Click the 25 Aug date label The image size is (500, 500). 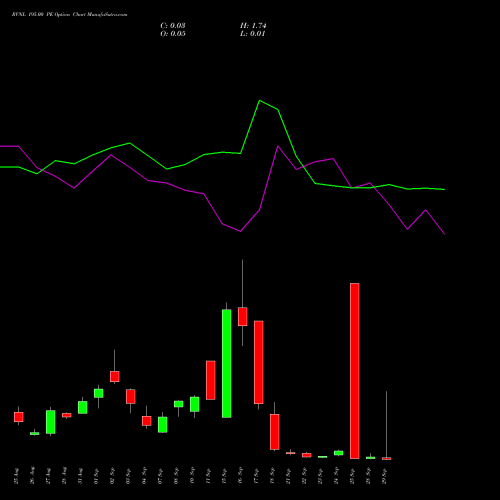(x=16, y=476)
